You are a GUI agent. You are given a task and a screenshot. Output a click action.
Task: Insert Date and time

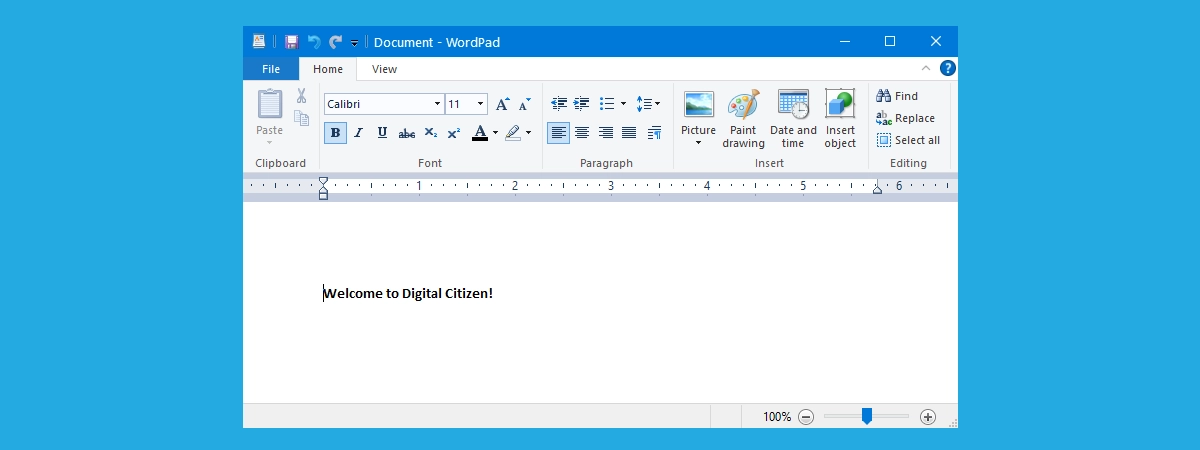point(793,118)
